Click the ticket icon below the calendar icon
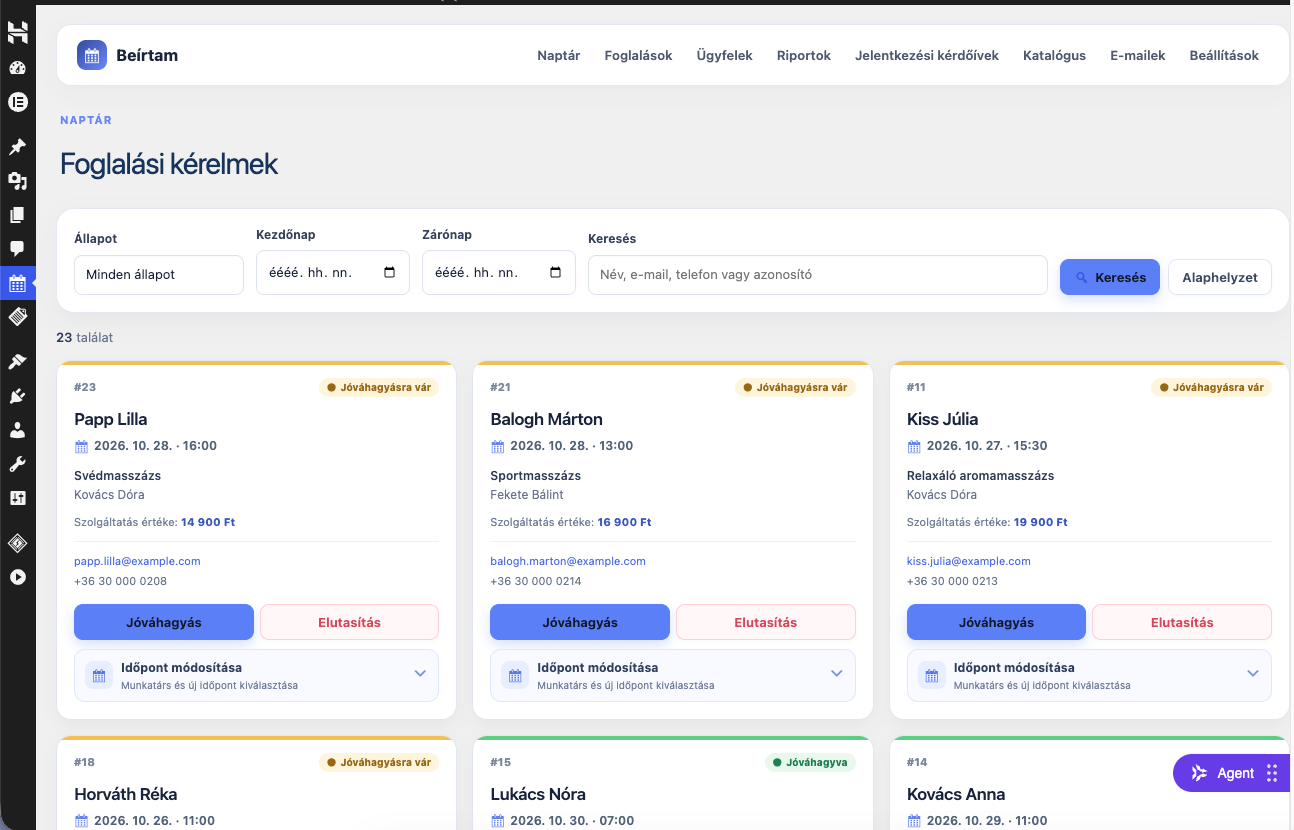This screenshot has width=1294, height=830. point(17,317)
